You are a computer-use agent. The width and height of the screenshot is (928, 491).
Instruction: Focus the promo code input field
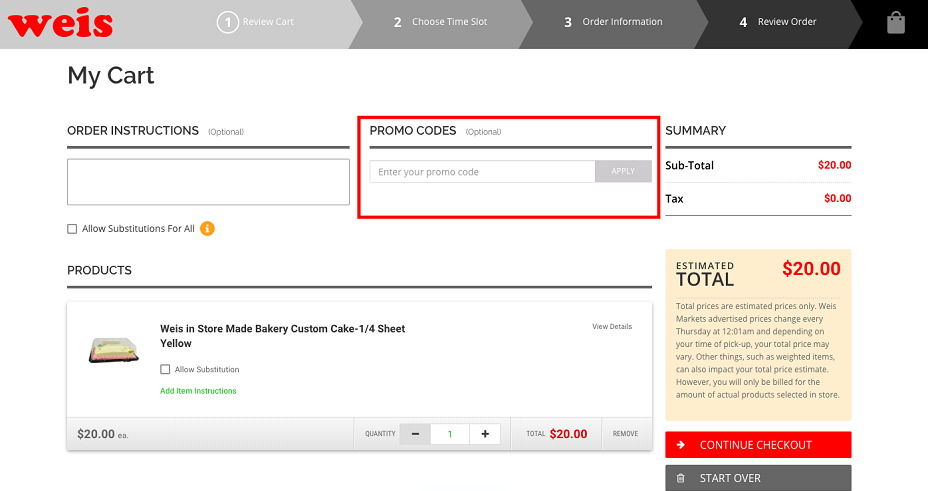[x=482, y=172]
